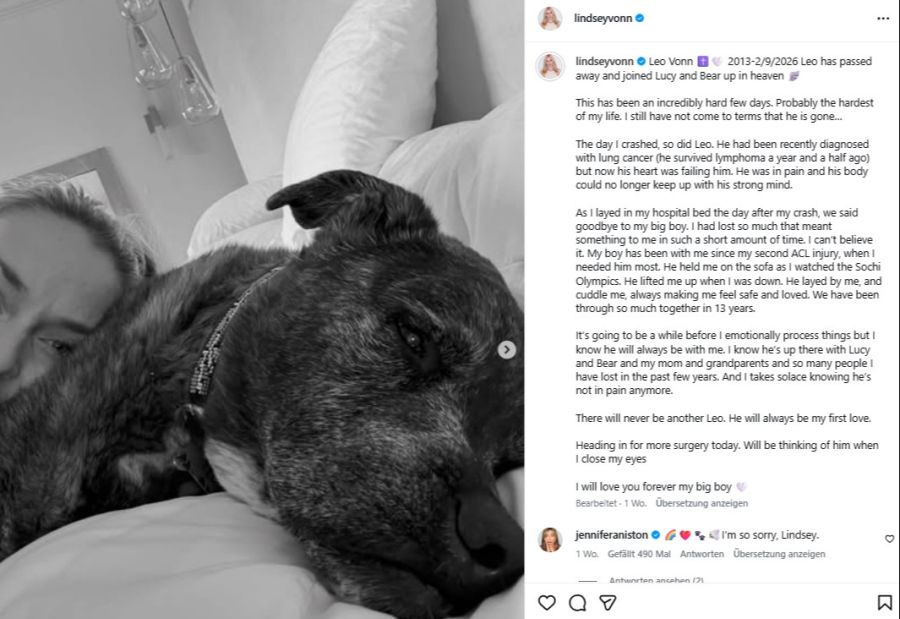
Task: View likes via 'Gefällt 490 Mal'
Action: click(639, 554)
